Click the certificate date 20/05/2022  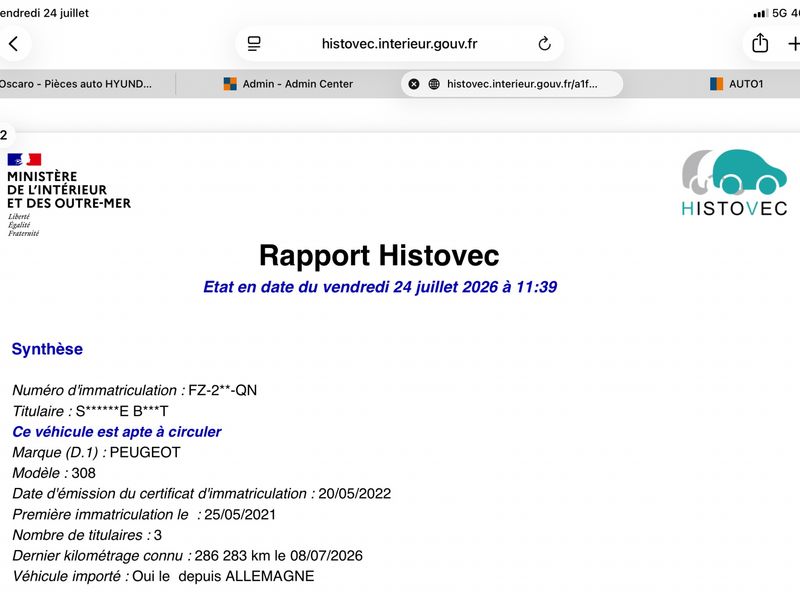(x=355, y=494)
